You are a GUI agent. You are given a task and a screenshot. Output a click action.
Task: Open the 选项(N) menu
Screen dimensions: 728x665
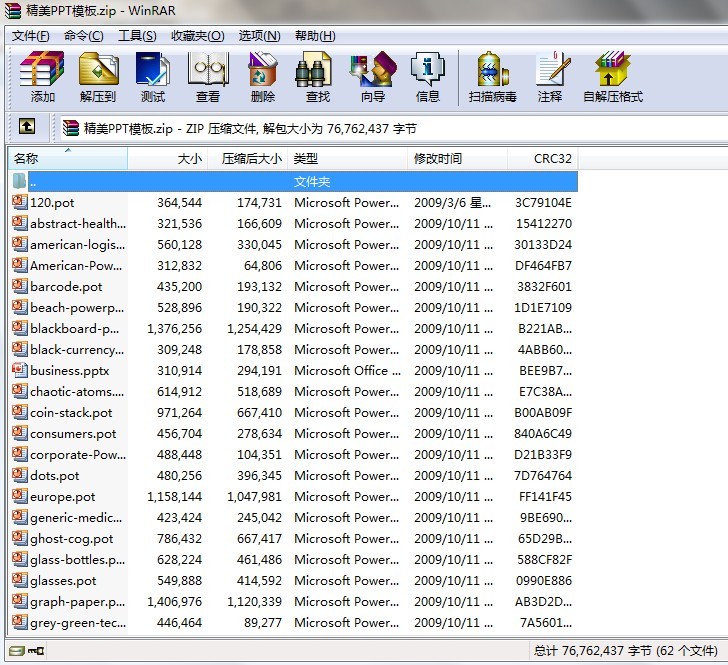tap(260, 36)
